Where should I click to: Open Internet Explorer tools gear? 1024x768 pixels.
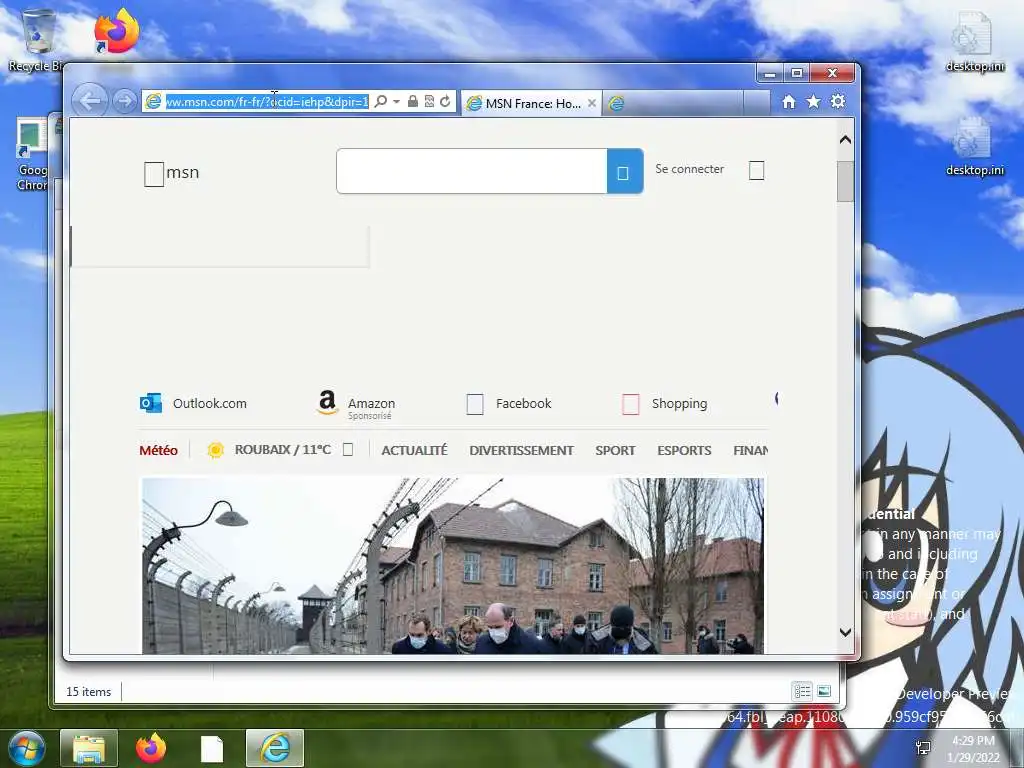tap(838, 101)
